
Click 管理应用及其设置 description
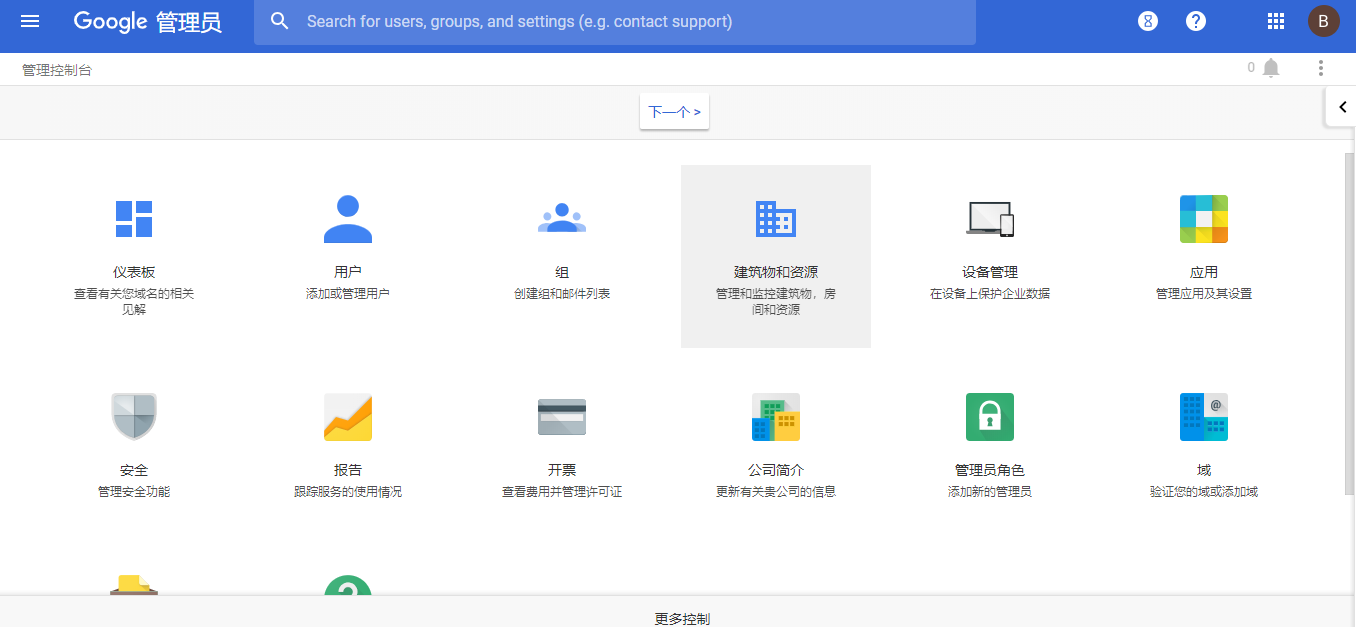(1204, 294)
